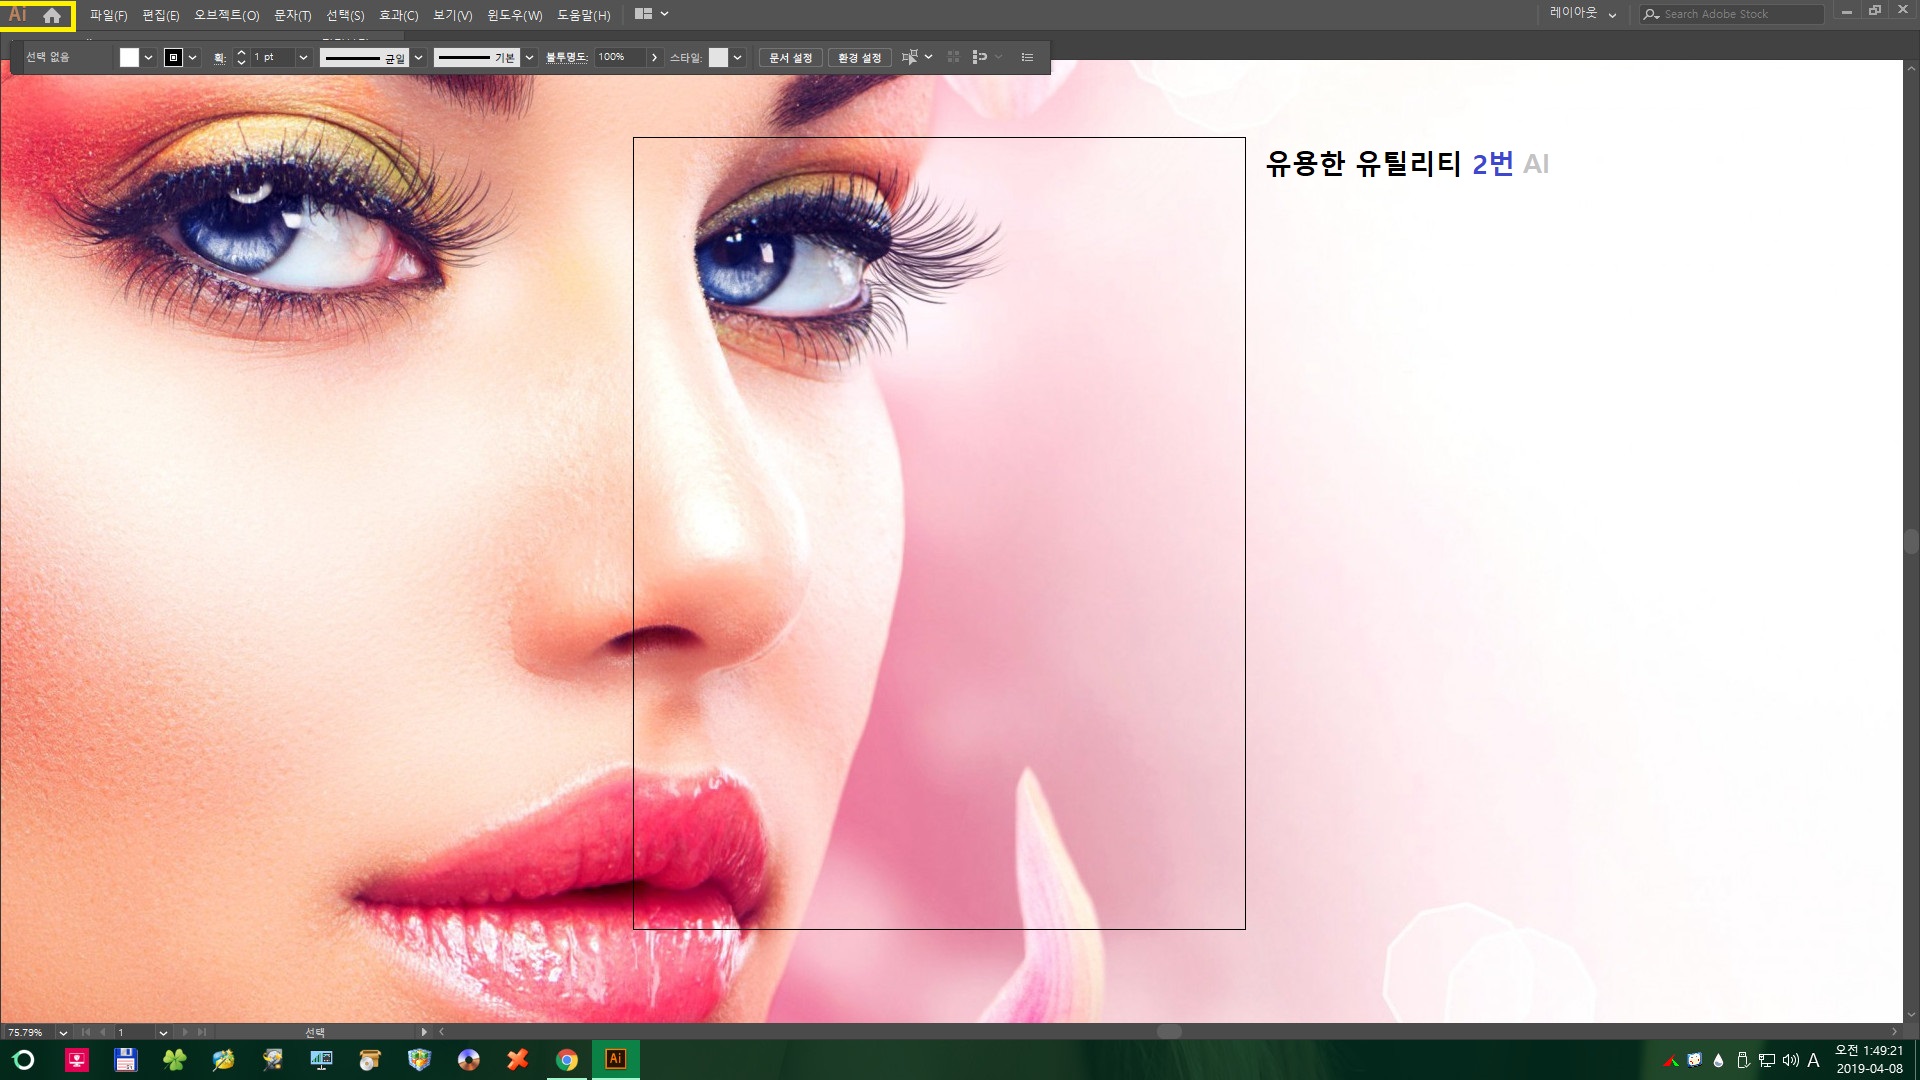Screen dimensions: 1920x1080
Task: Open the green clover taskbar app
Action: (174, 1060)
